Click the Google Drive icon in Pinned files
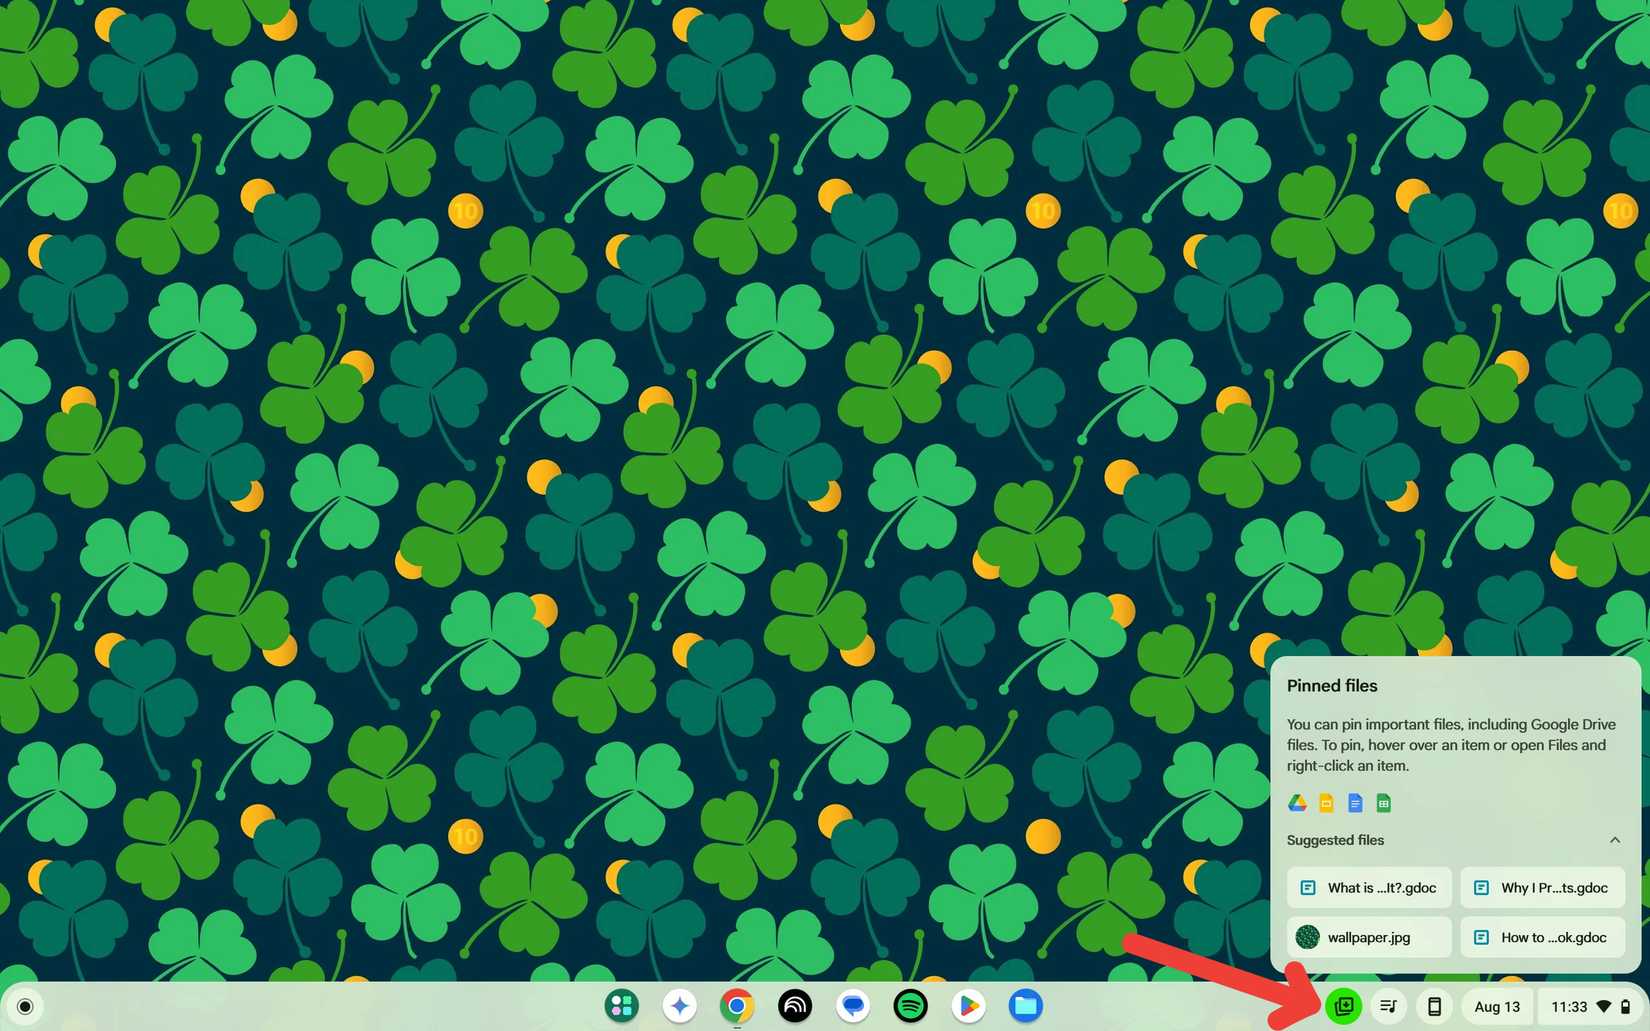 [x=1297, y=803]
